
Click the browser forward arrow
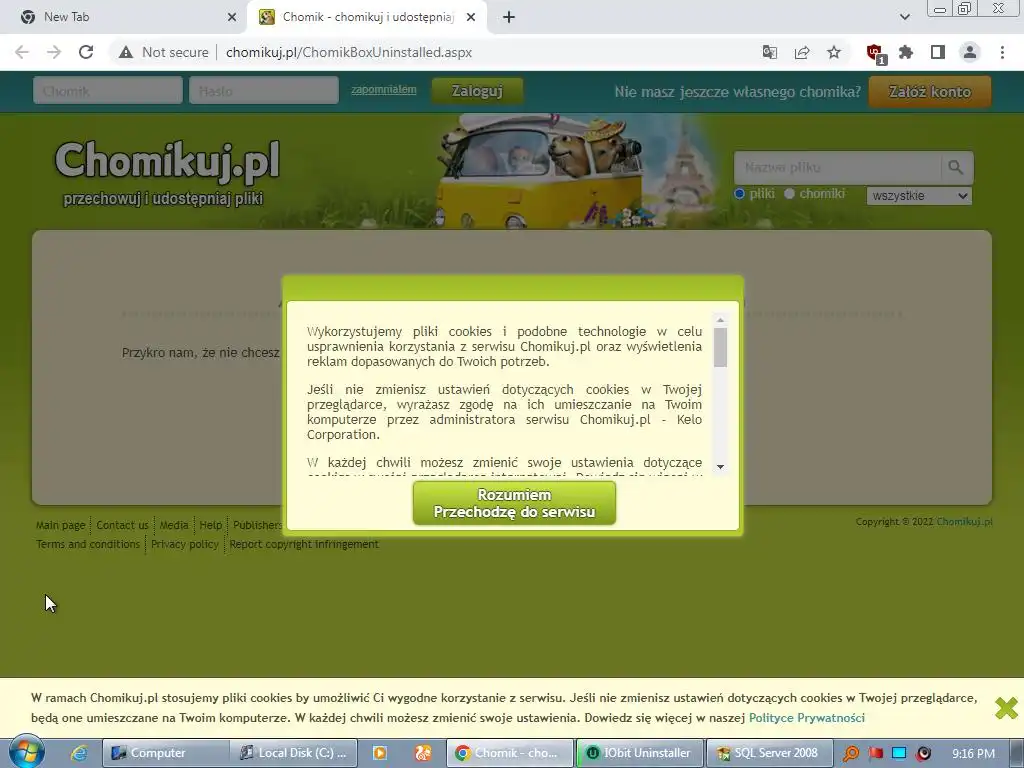(x=54, y=52)
